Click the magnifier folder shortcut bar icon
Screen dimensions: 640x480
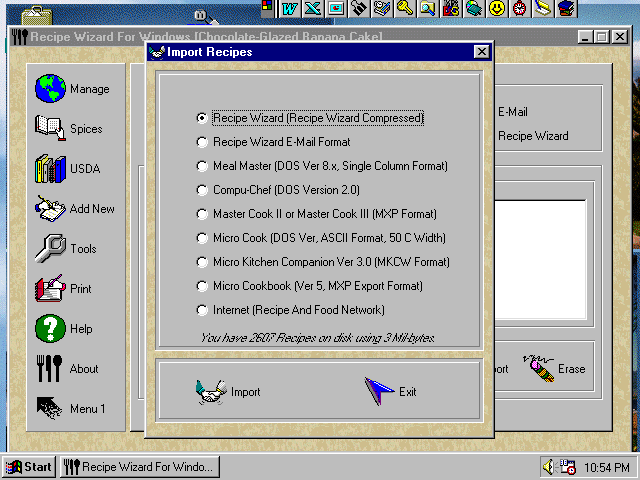click(427, 9)
